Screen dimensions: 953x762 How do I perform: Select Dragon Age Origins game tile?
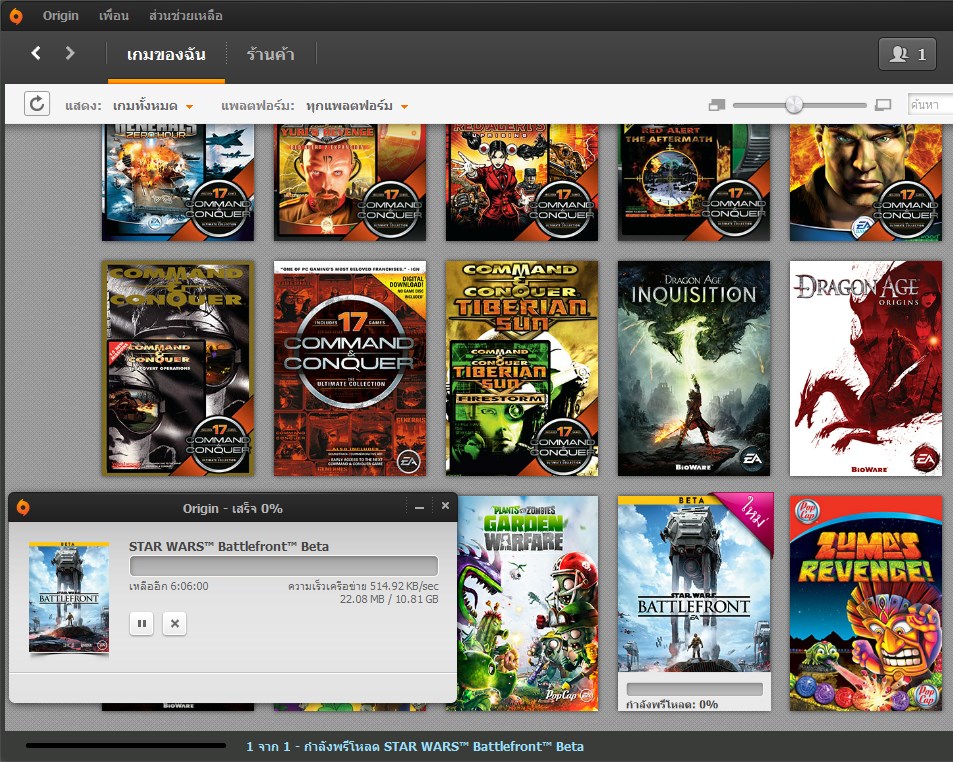coord(865,368)
